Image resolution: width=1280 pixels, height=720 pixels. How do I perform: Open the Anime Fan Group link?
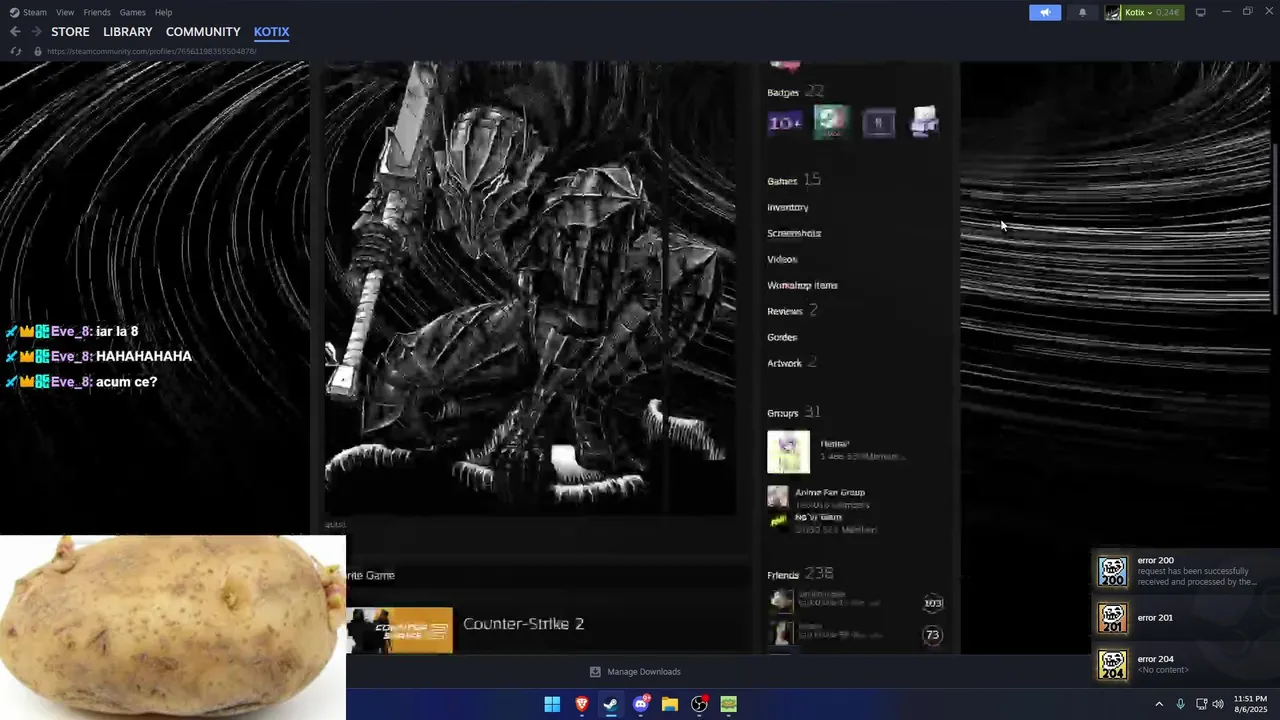[830, 492]
